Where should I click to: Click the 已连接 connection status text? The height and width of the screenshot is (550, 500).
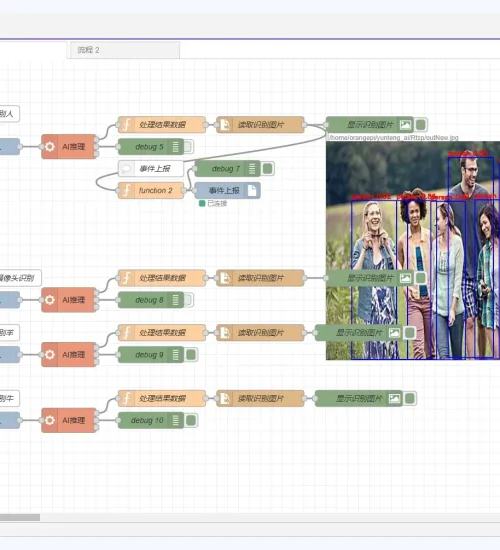tap(217, 203)
